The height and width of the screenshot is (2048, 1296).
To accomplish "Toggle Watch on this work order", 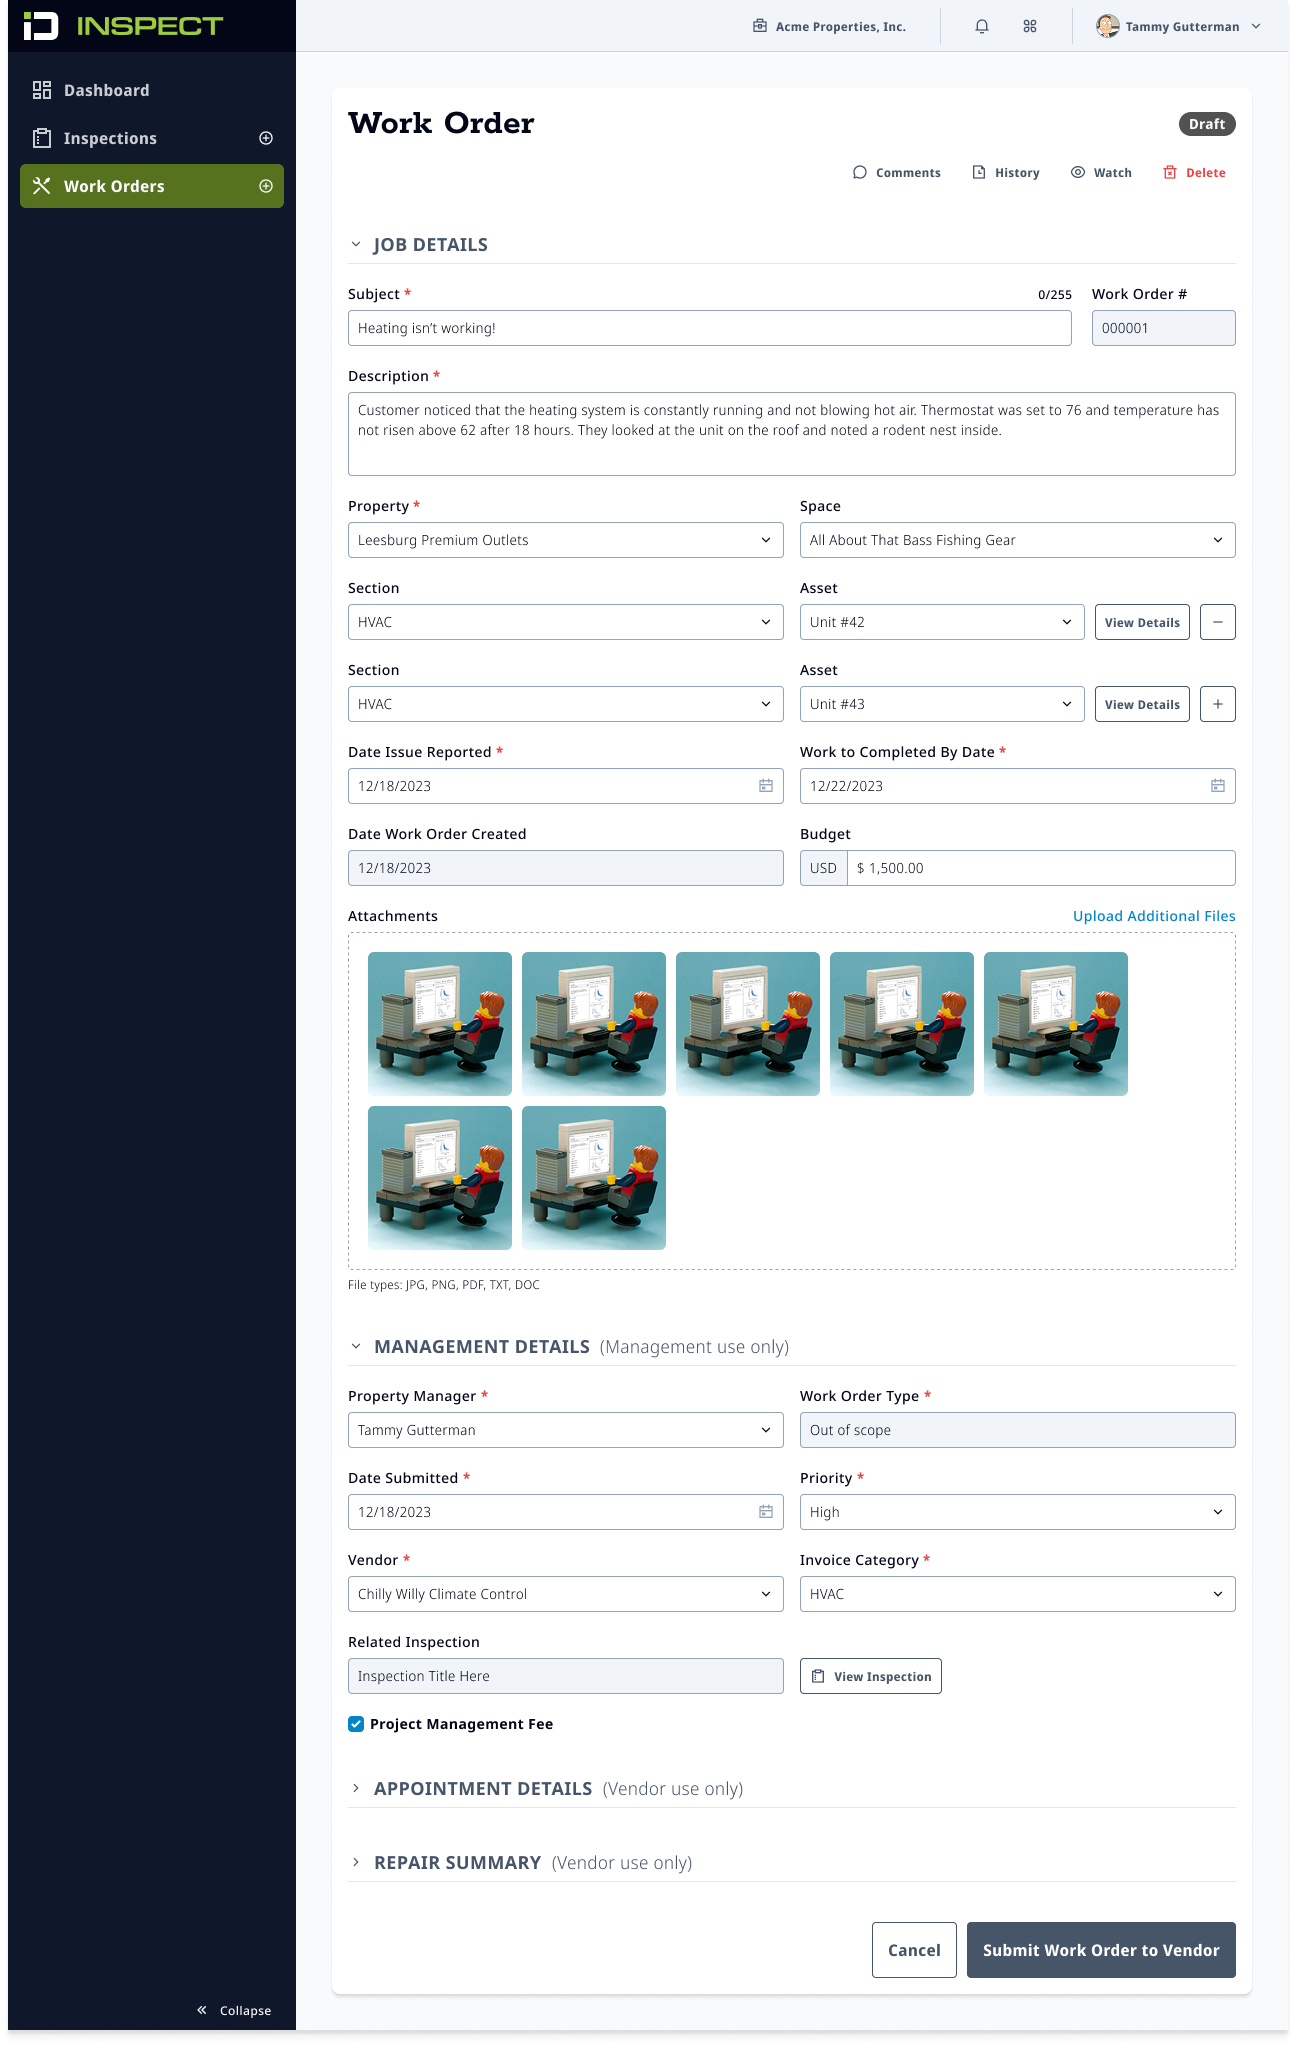I will [1101, 173].
